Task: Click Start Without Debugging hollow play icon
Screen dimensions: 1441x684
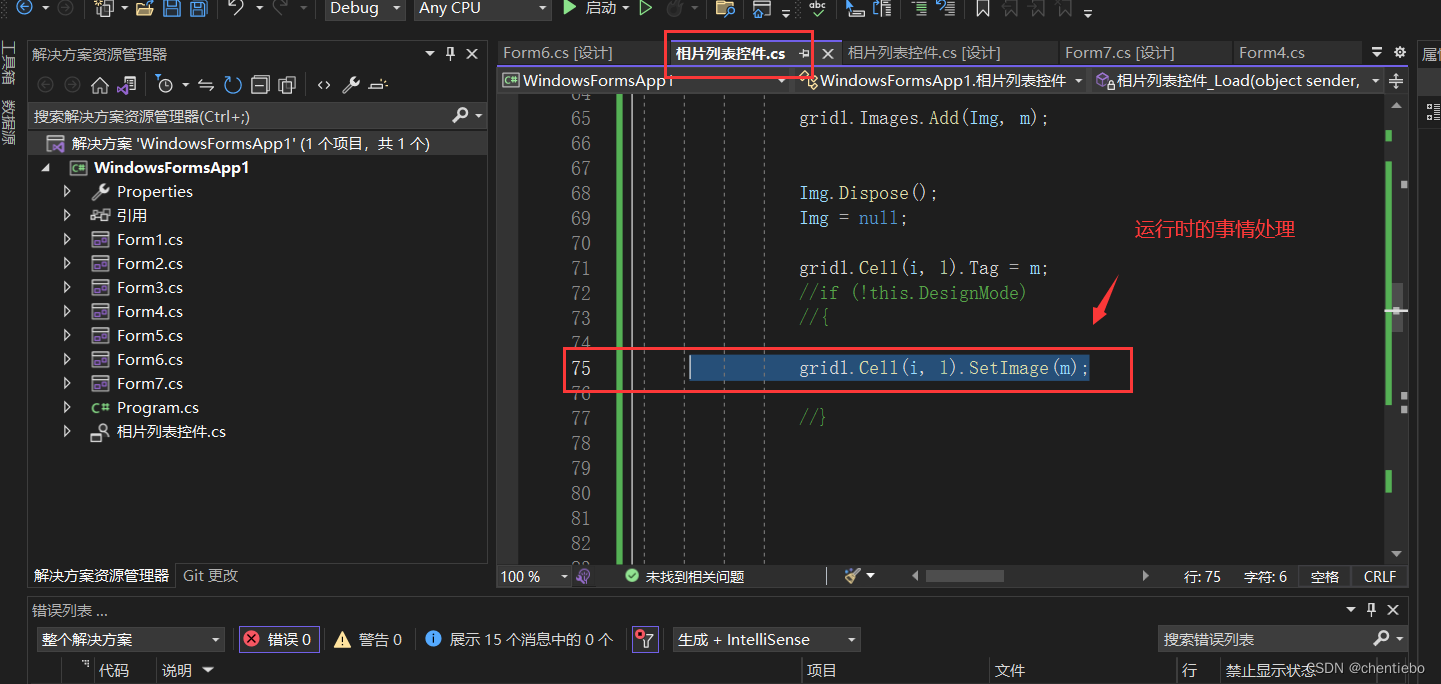Action: [x=646, y=8]
